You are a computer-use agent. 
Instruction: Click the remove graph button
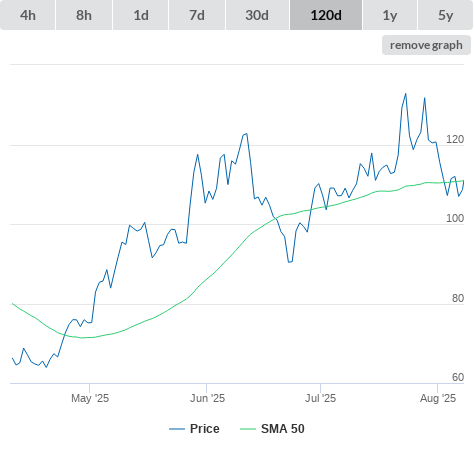[x=426, y=45]
